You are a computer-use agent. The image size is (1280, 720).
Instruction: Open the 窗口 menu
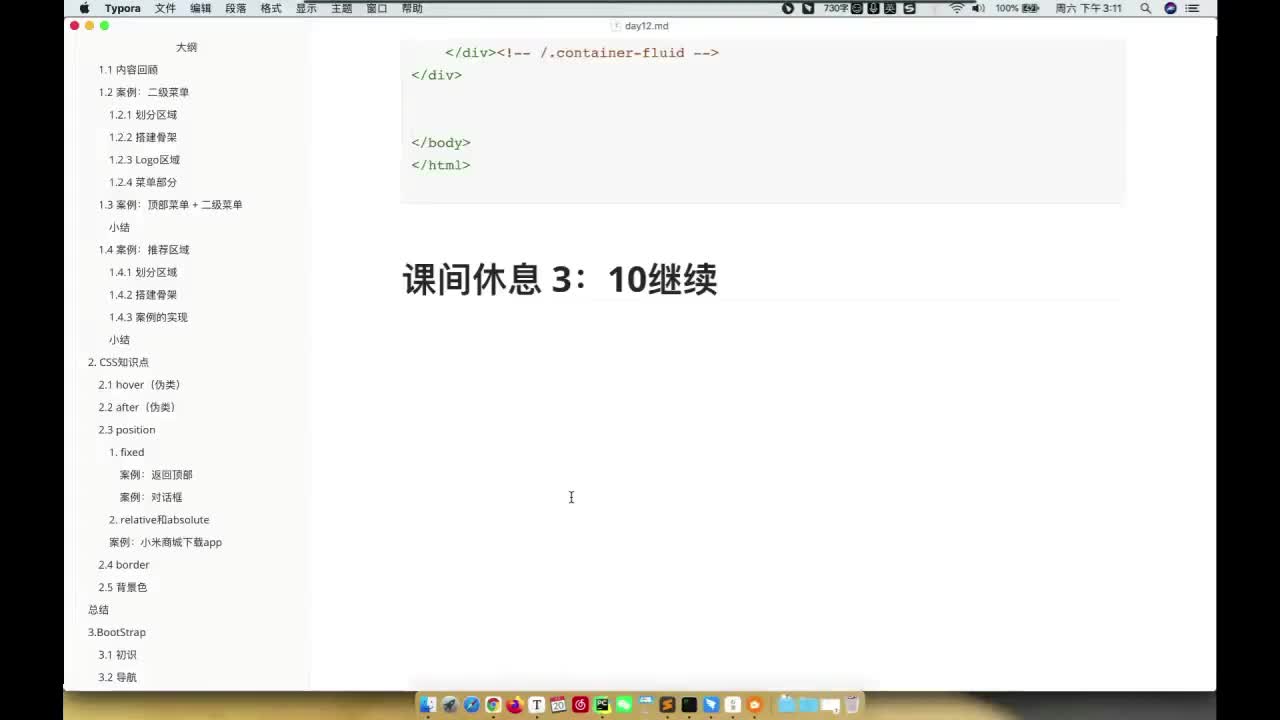tap(377, 8)
